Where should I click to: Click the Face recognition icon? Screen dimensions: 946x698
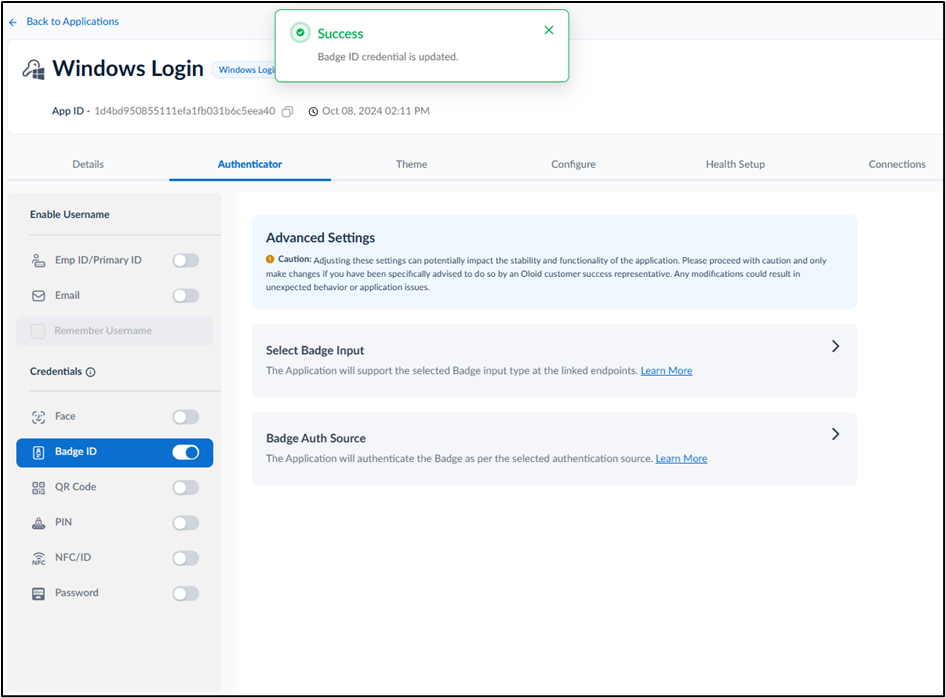point(38,417)
